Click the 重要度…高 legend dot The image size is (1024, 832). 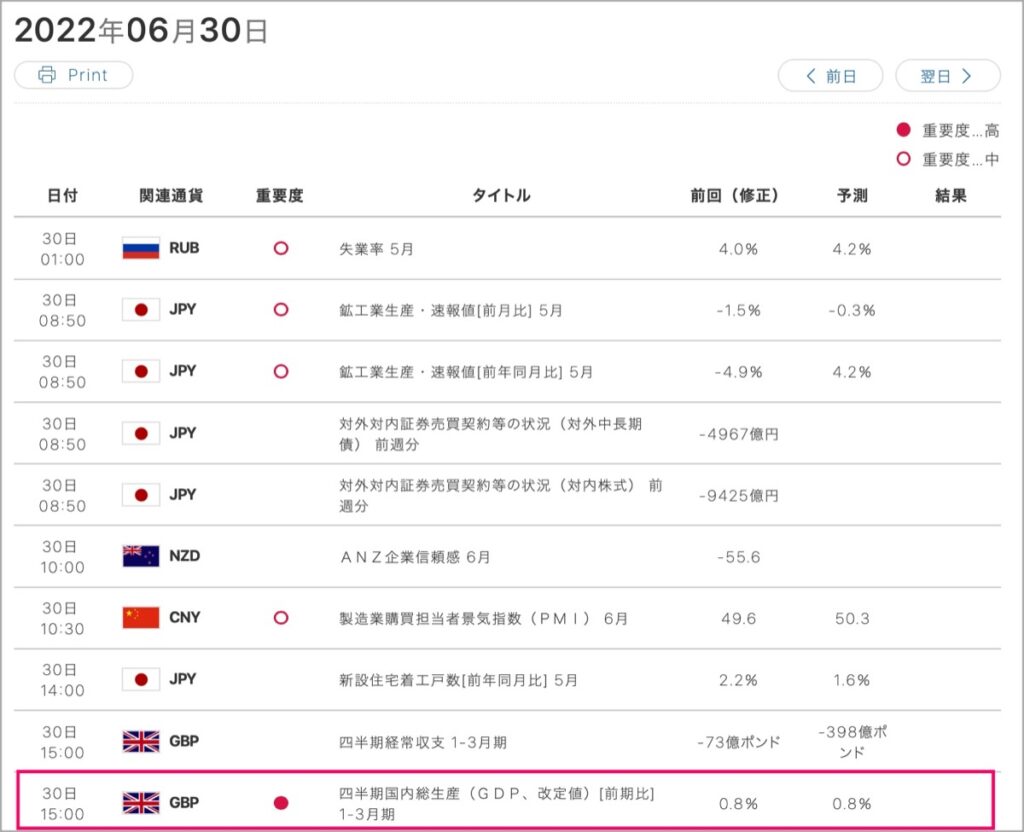click(x=903, y=130)
